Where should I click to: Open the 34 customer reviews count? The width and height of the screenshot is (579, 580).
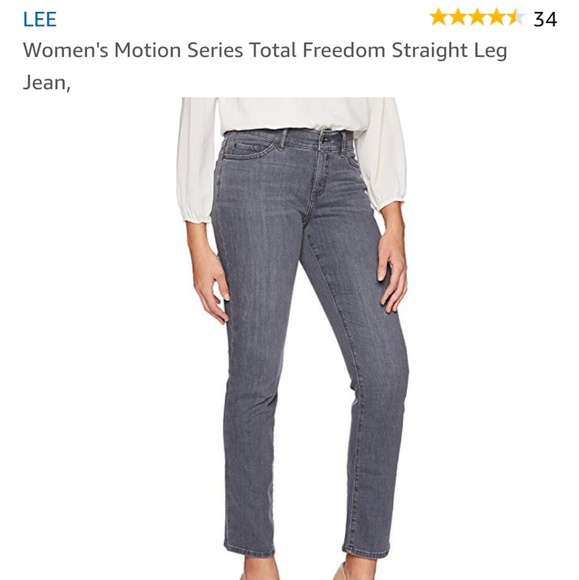(545, 19)
